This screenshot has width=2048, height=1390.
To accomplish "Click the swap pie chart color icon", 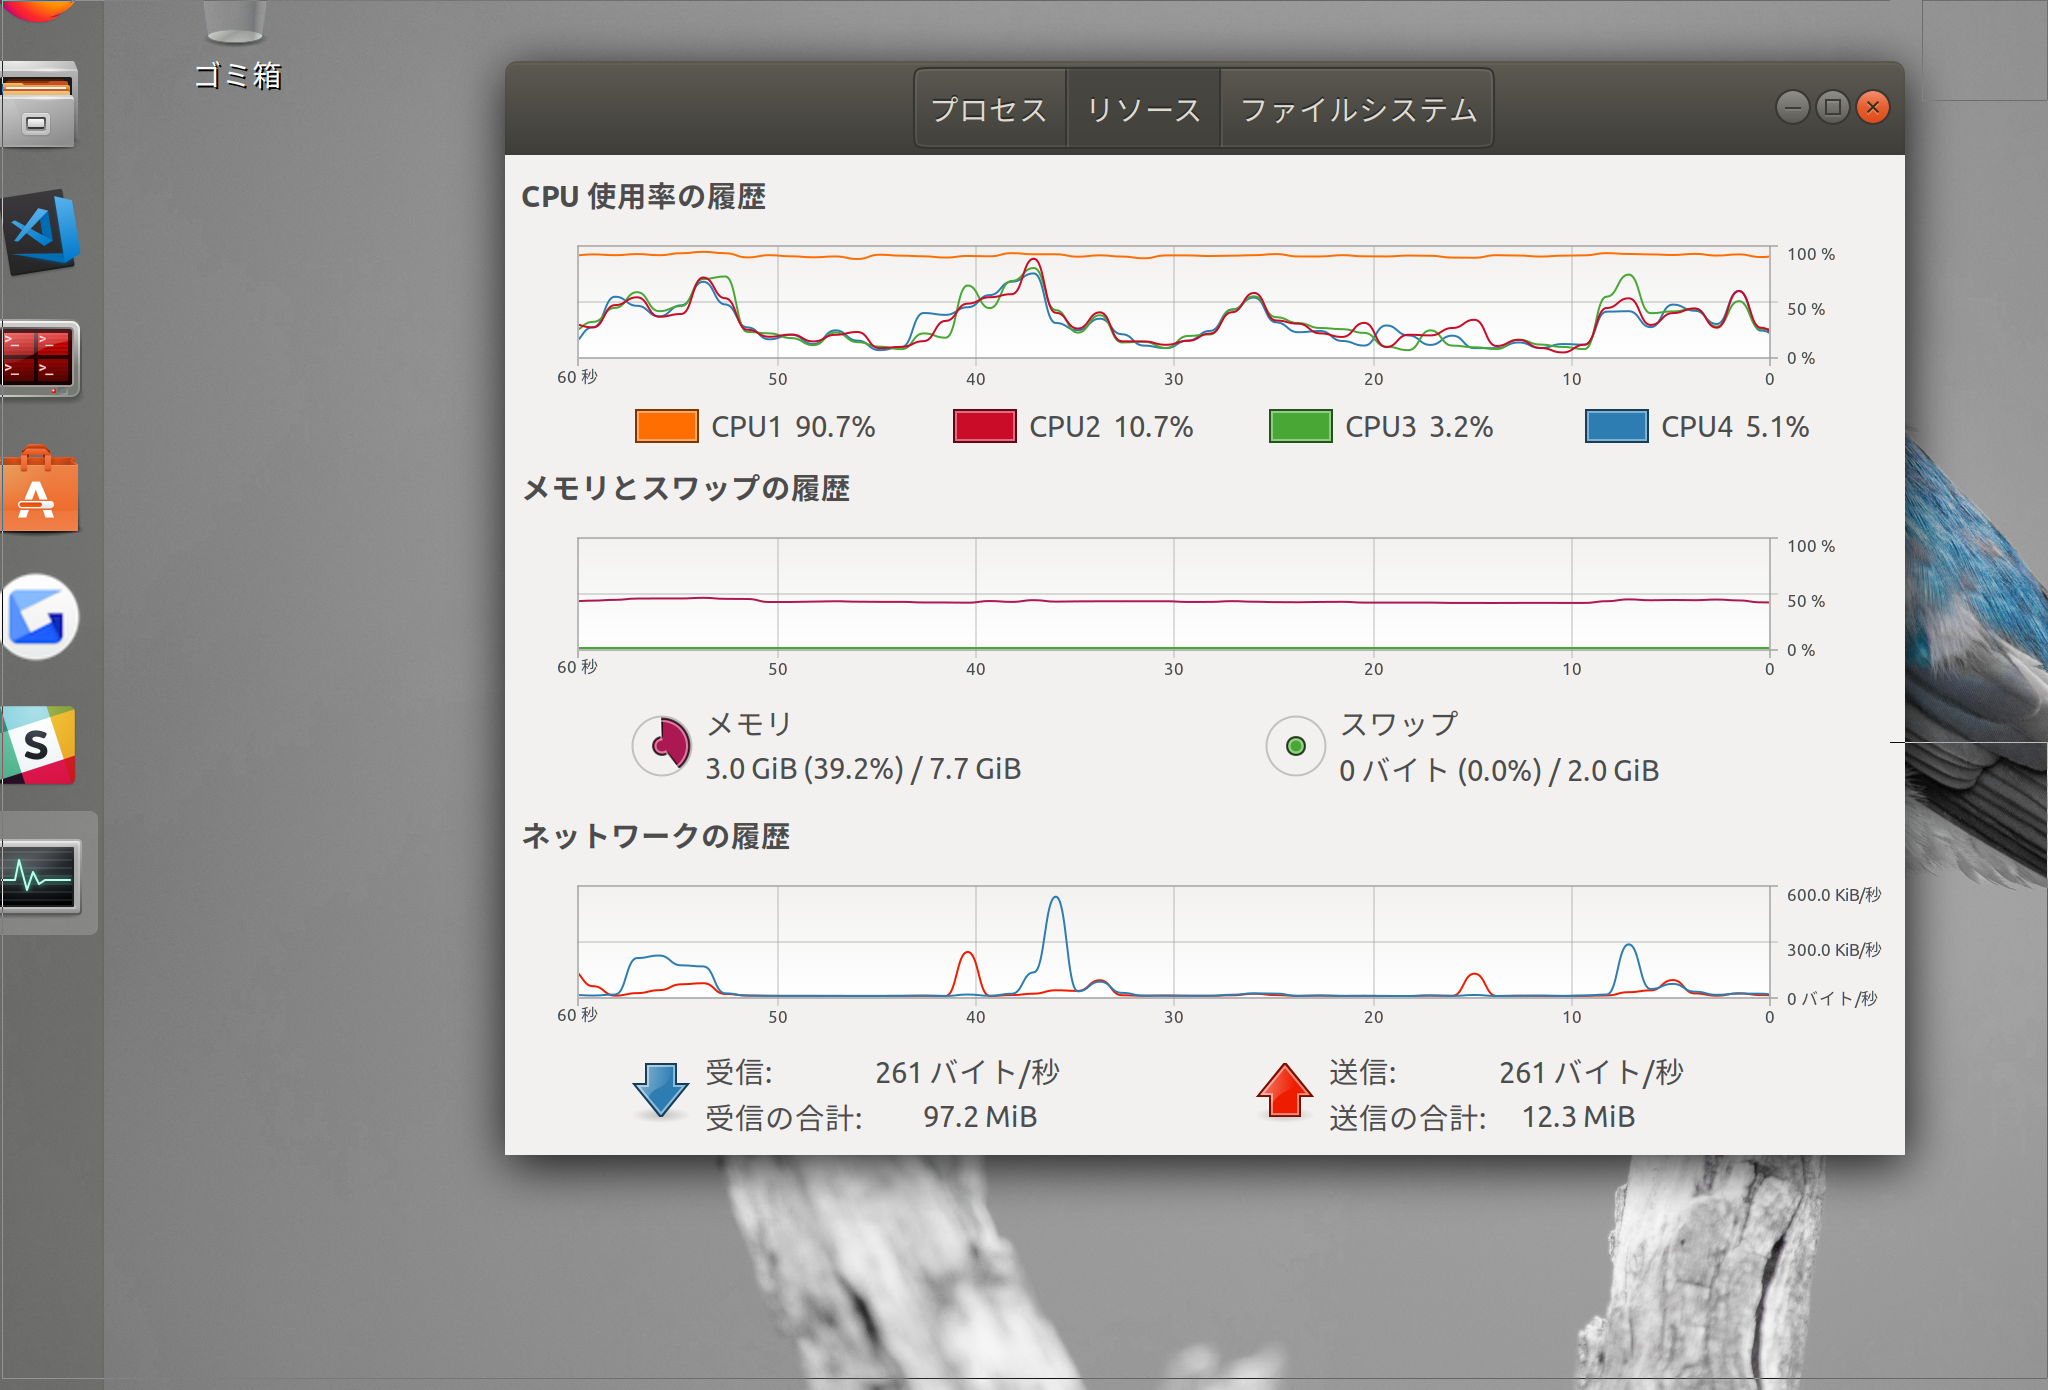I will click(x=1295, y=746).
